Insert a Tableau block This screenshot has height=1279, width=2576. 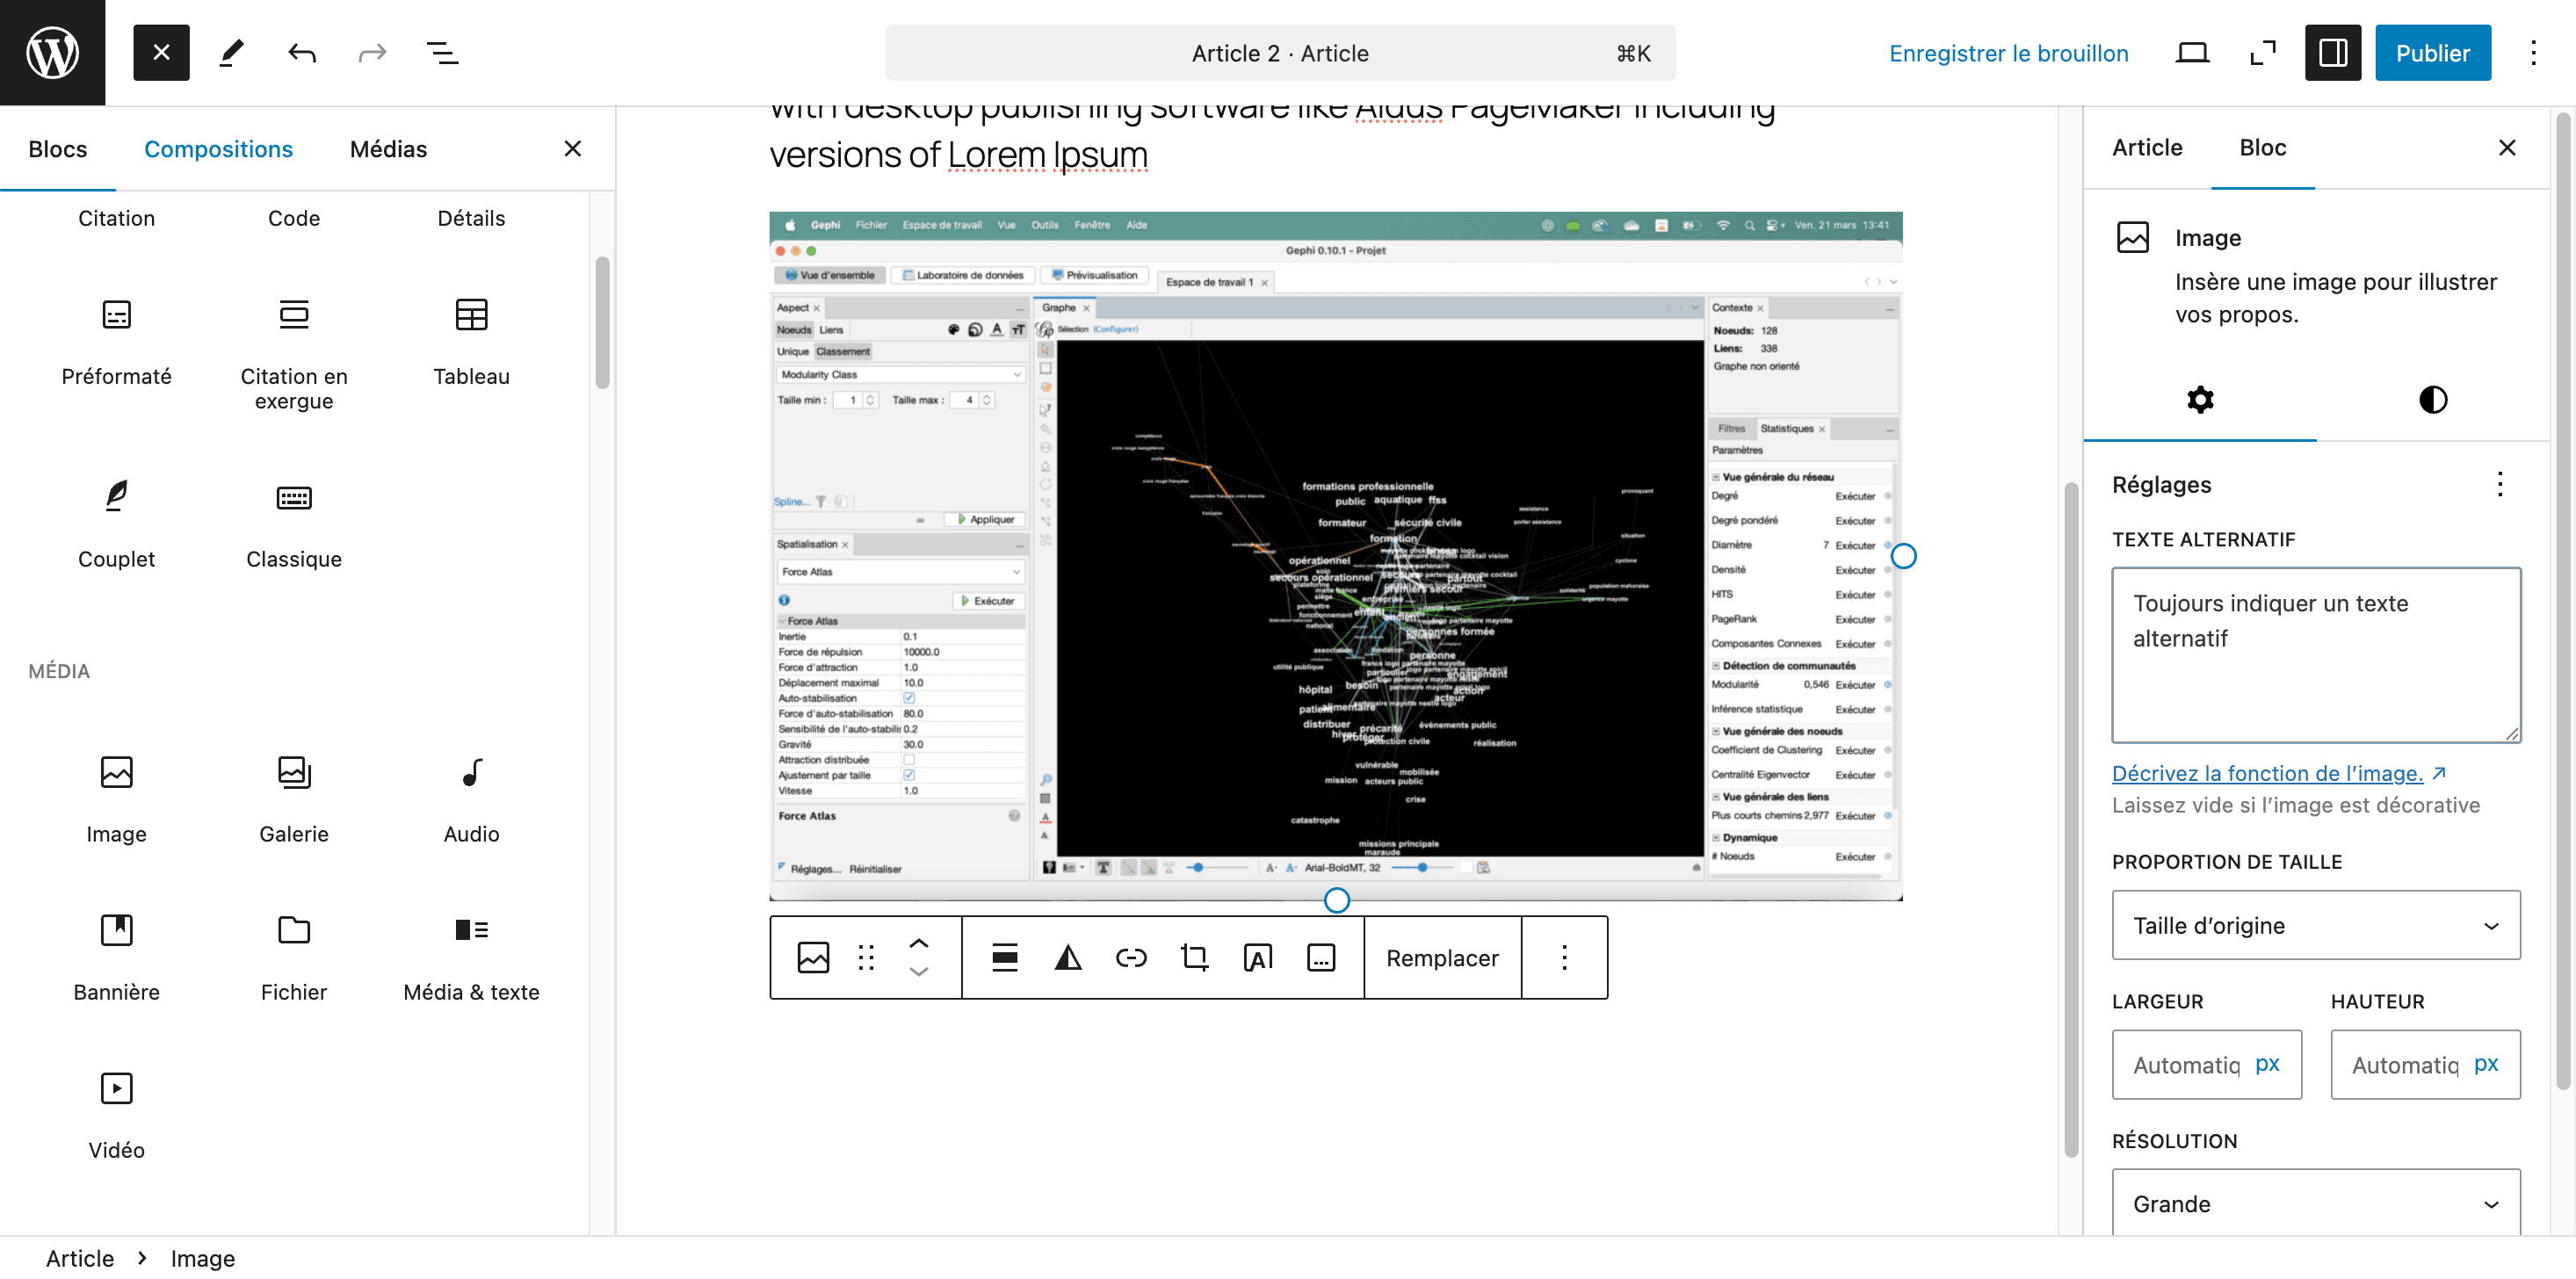pos(471,341)
